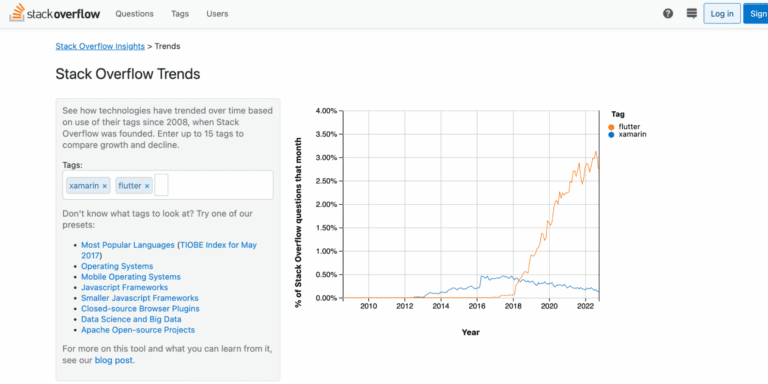The width and height of the screenshot is (768, 384).
Task: Focus the tags input box
Action: [162, 186]
